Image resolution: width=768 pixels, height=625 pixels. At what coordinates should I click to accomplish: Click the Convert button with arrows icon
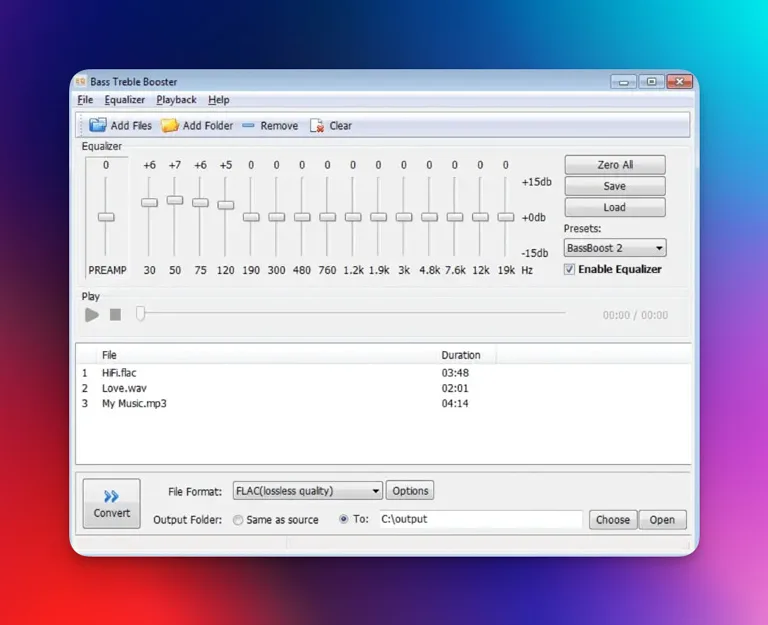[x=112, y=504]
